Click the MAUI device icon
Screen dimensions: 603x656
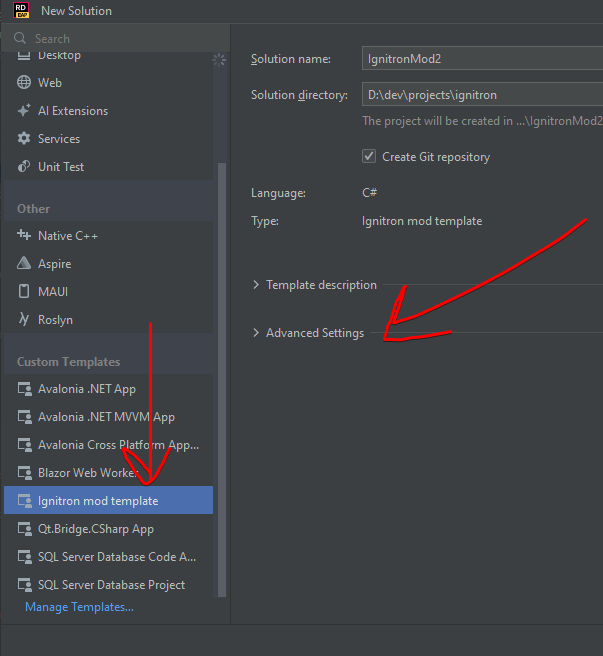[24, 291]
